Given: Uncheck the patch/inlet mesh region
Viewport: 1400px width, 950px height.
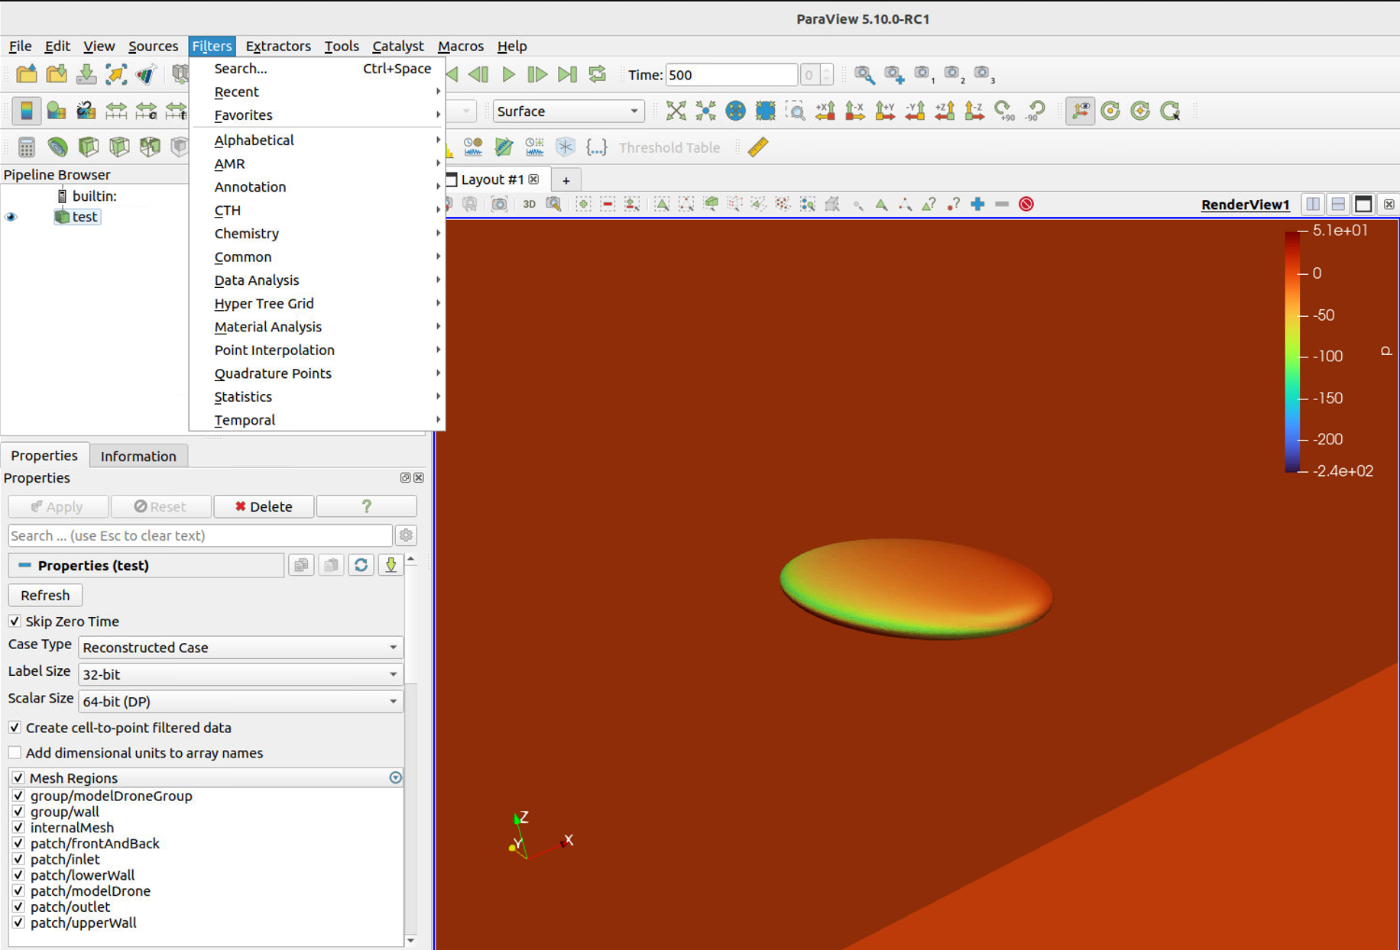Looking at the screenshot, I should 18,859.
